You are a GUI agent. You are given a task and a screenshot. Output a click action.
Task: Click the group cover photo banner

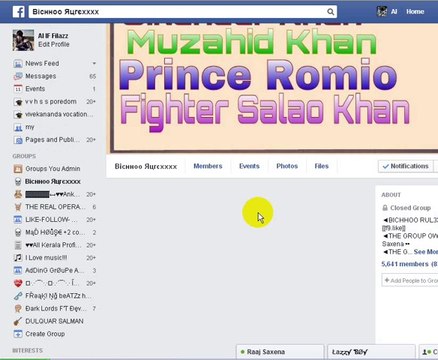273,88
